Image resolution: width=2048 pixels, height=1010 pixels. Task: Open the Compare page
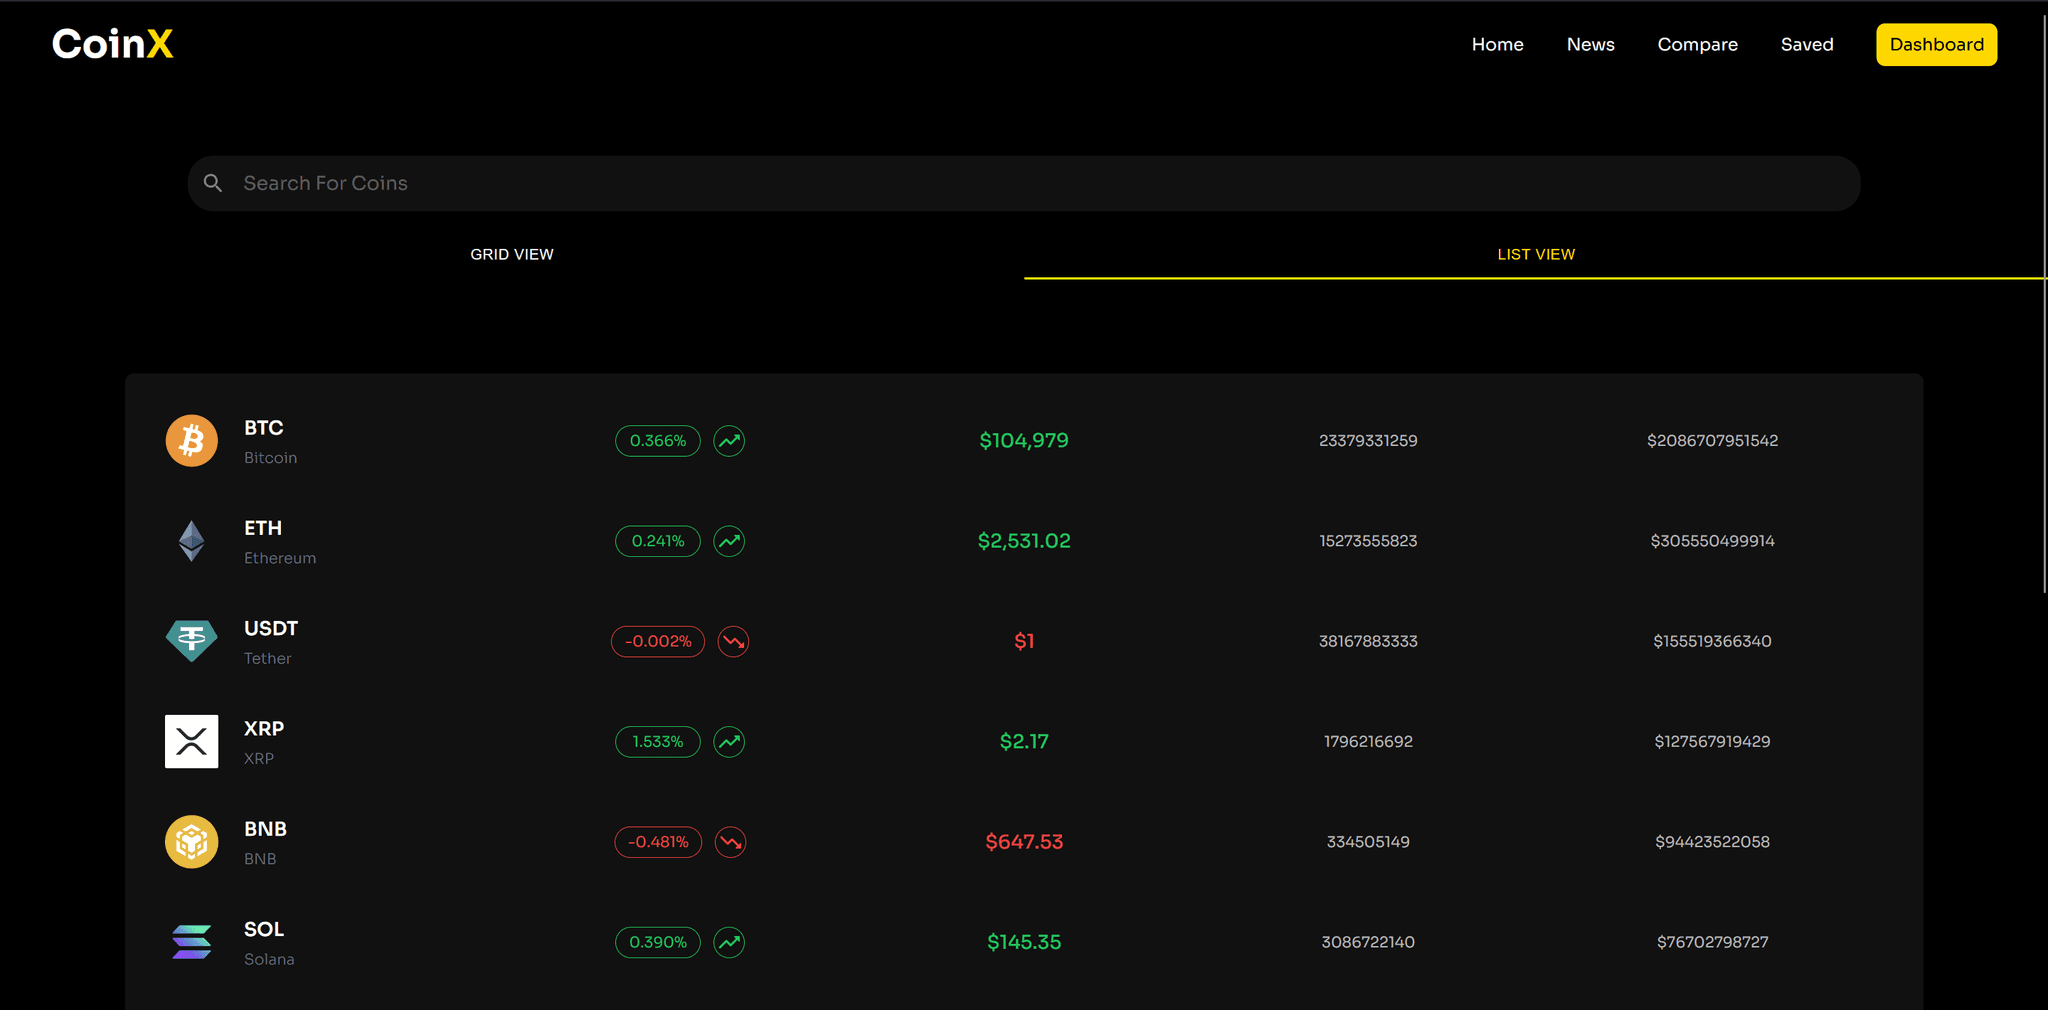(x=1697, y=44)
